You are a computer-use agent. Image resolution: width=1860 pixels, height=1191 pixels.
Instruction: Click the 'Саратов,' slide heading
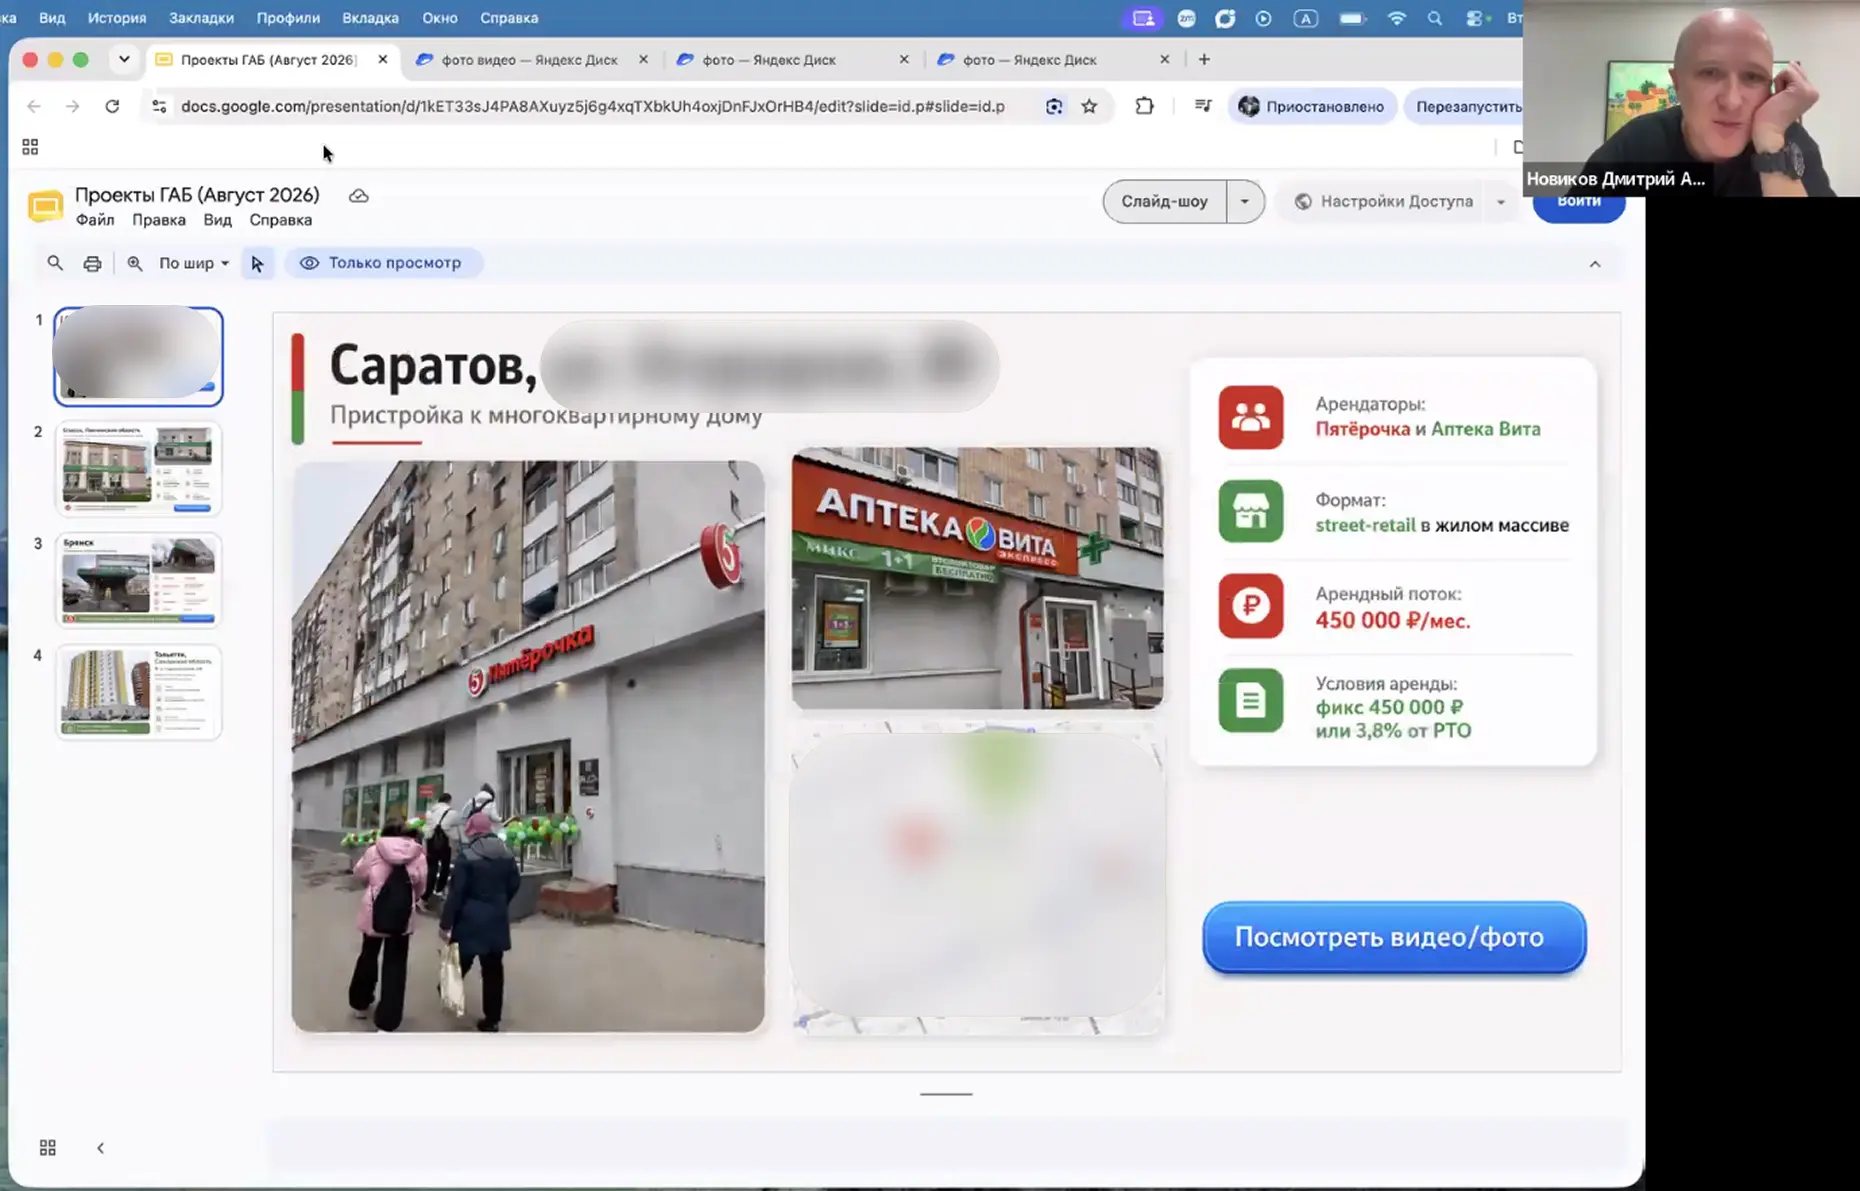[x=433, y=365]
